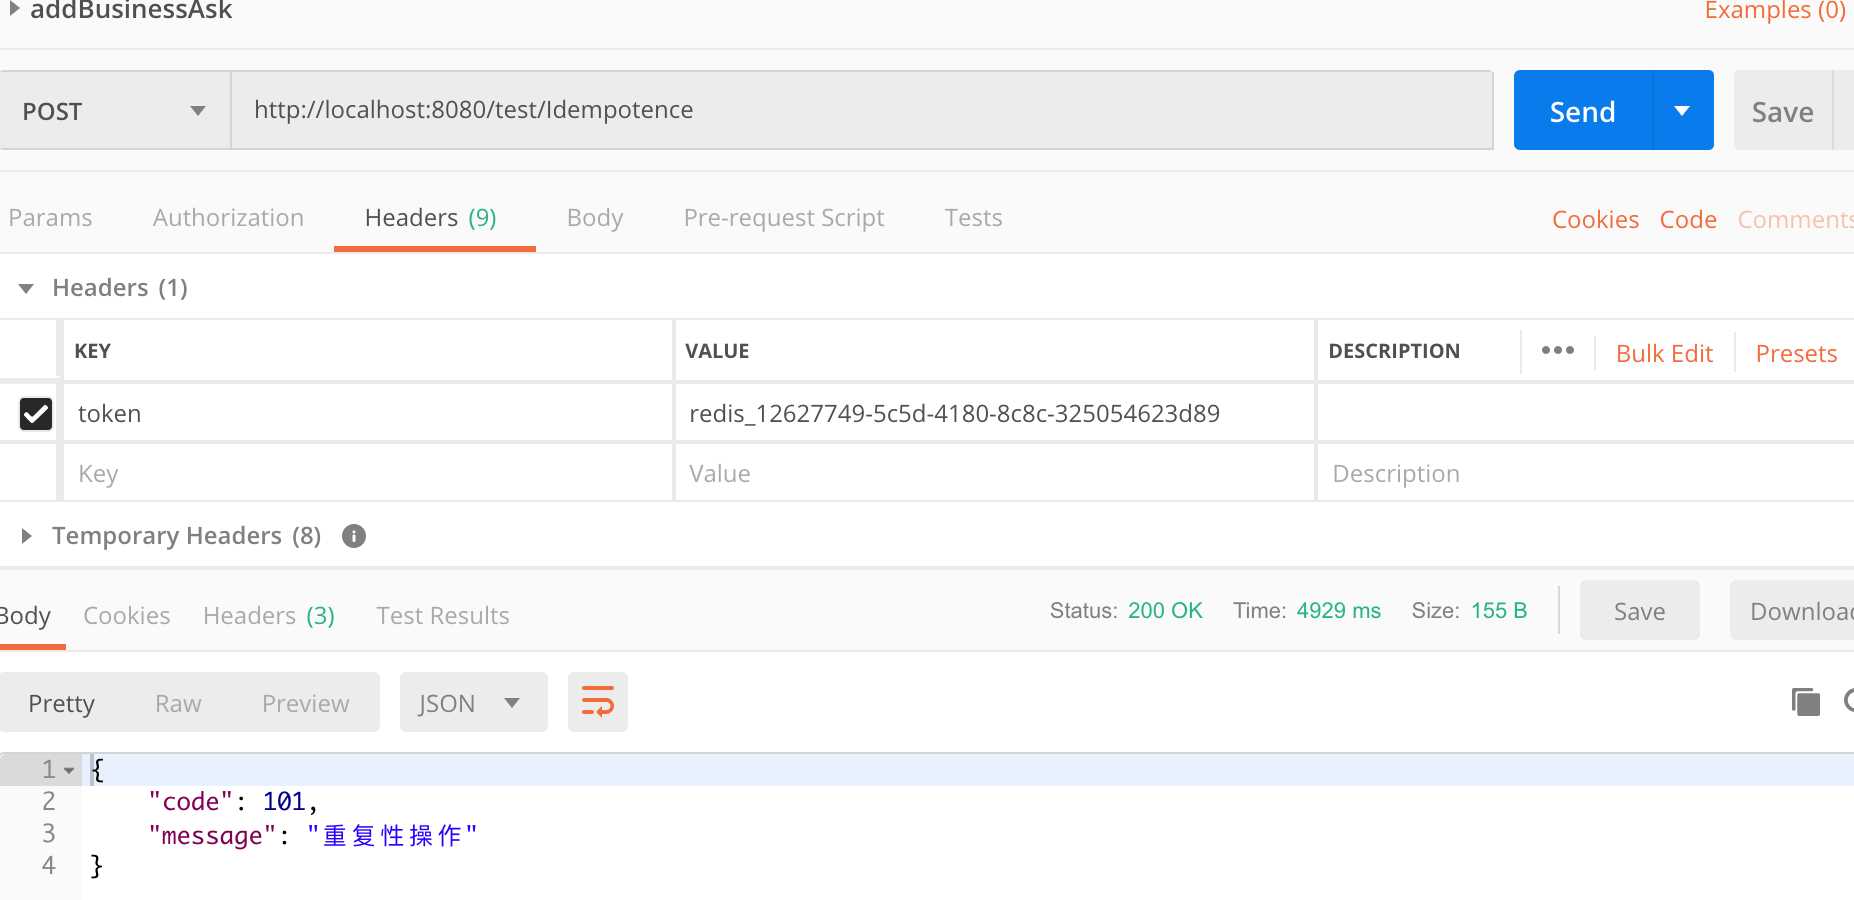Select the Pretty view mode
This screenshot has width=1854, height=900.
[61, 704]
